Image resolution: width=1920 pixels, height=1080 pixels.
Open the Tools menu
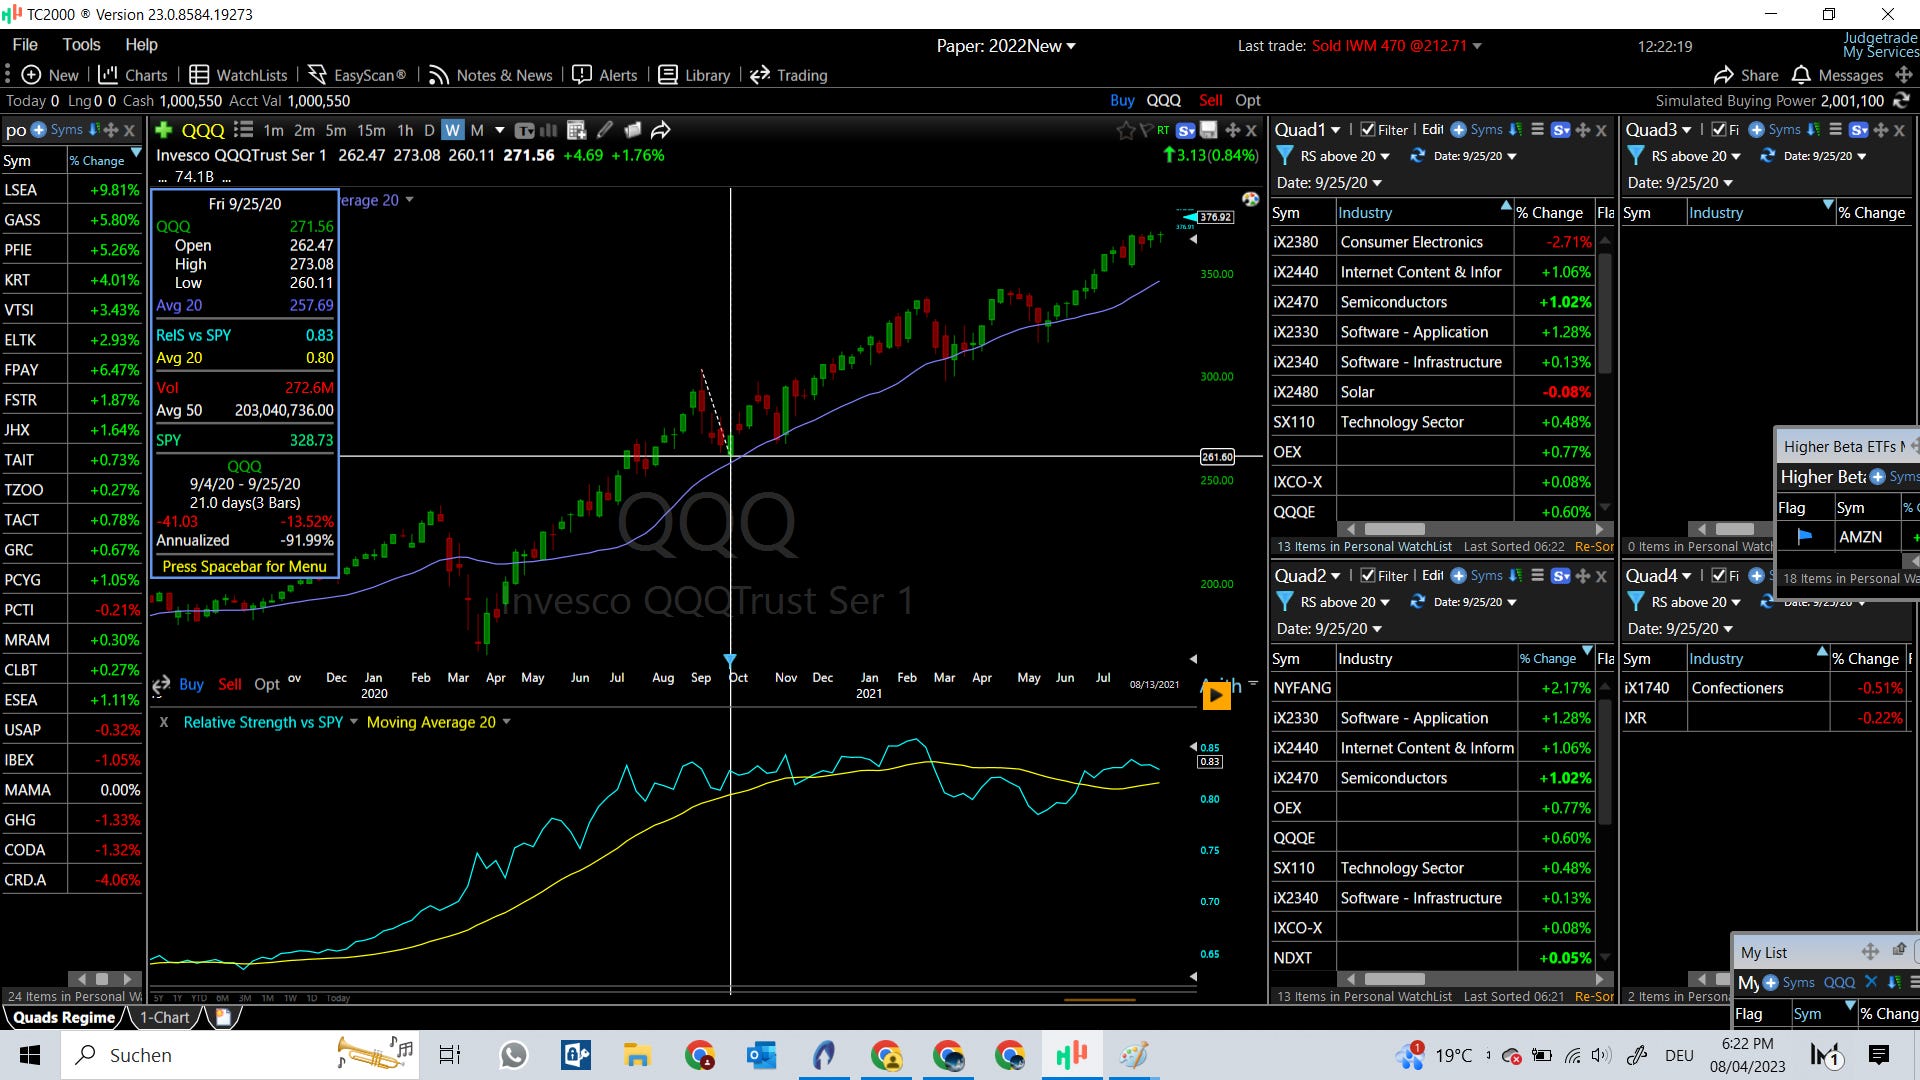(x=81, y=45)
